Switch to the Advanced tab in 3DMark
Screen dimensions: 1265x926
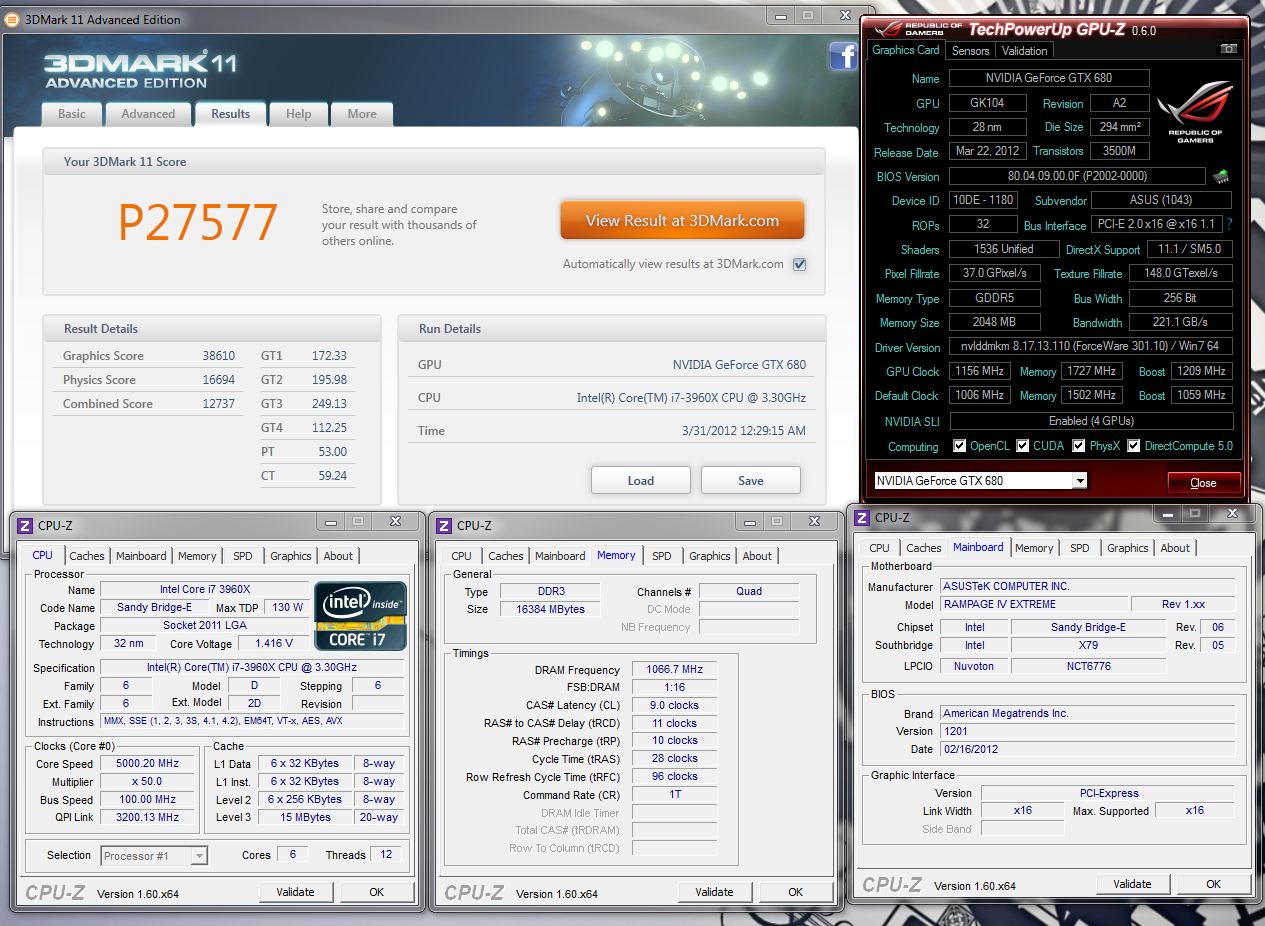click(x=148, y=114)
